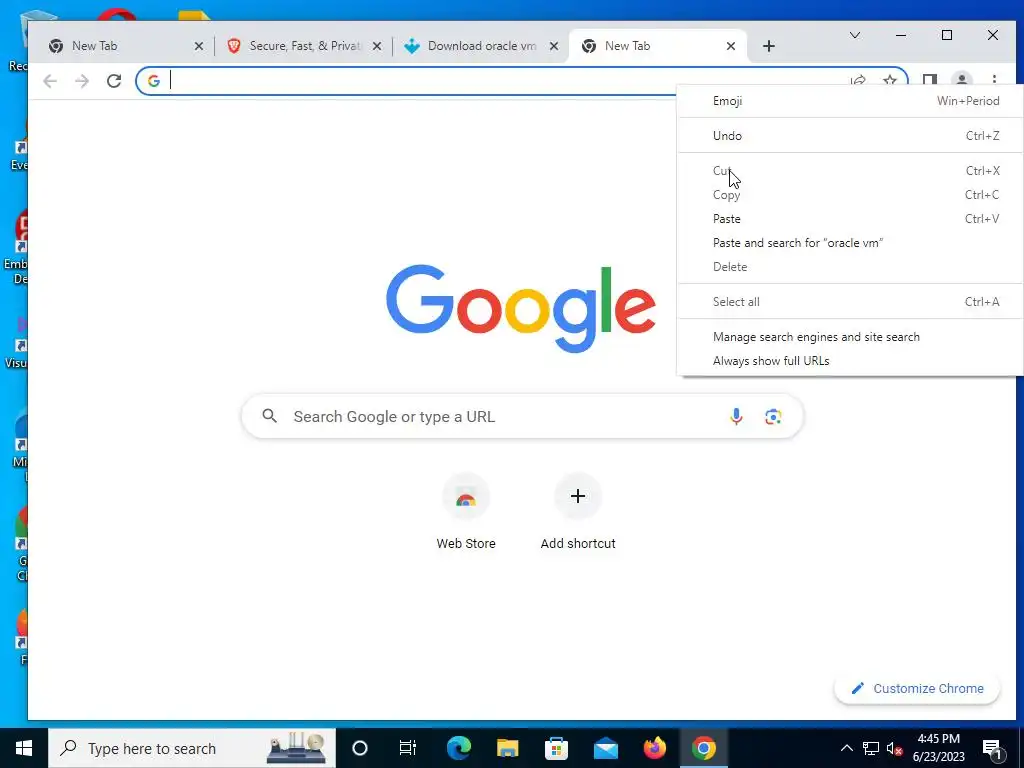Open the Windows Start menu
This screenshot has width=1024, height=768.
(24, 748)
